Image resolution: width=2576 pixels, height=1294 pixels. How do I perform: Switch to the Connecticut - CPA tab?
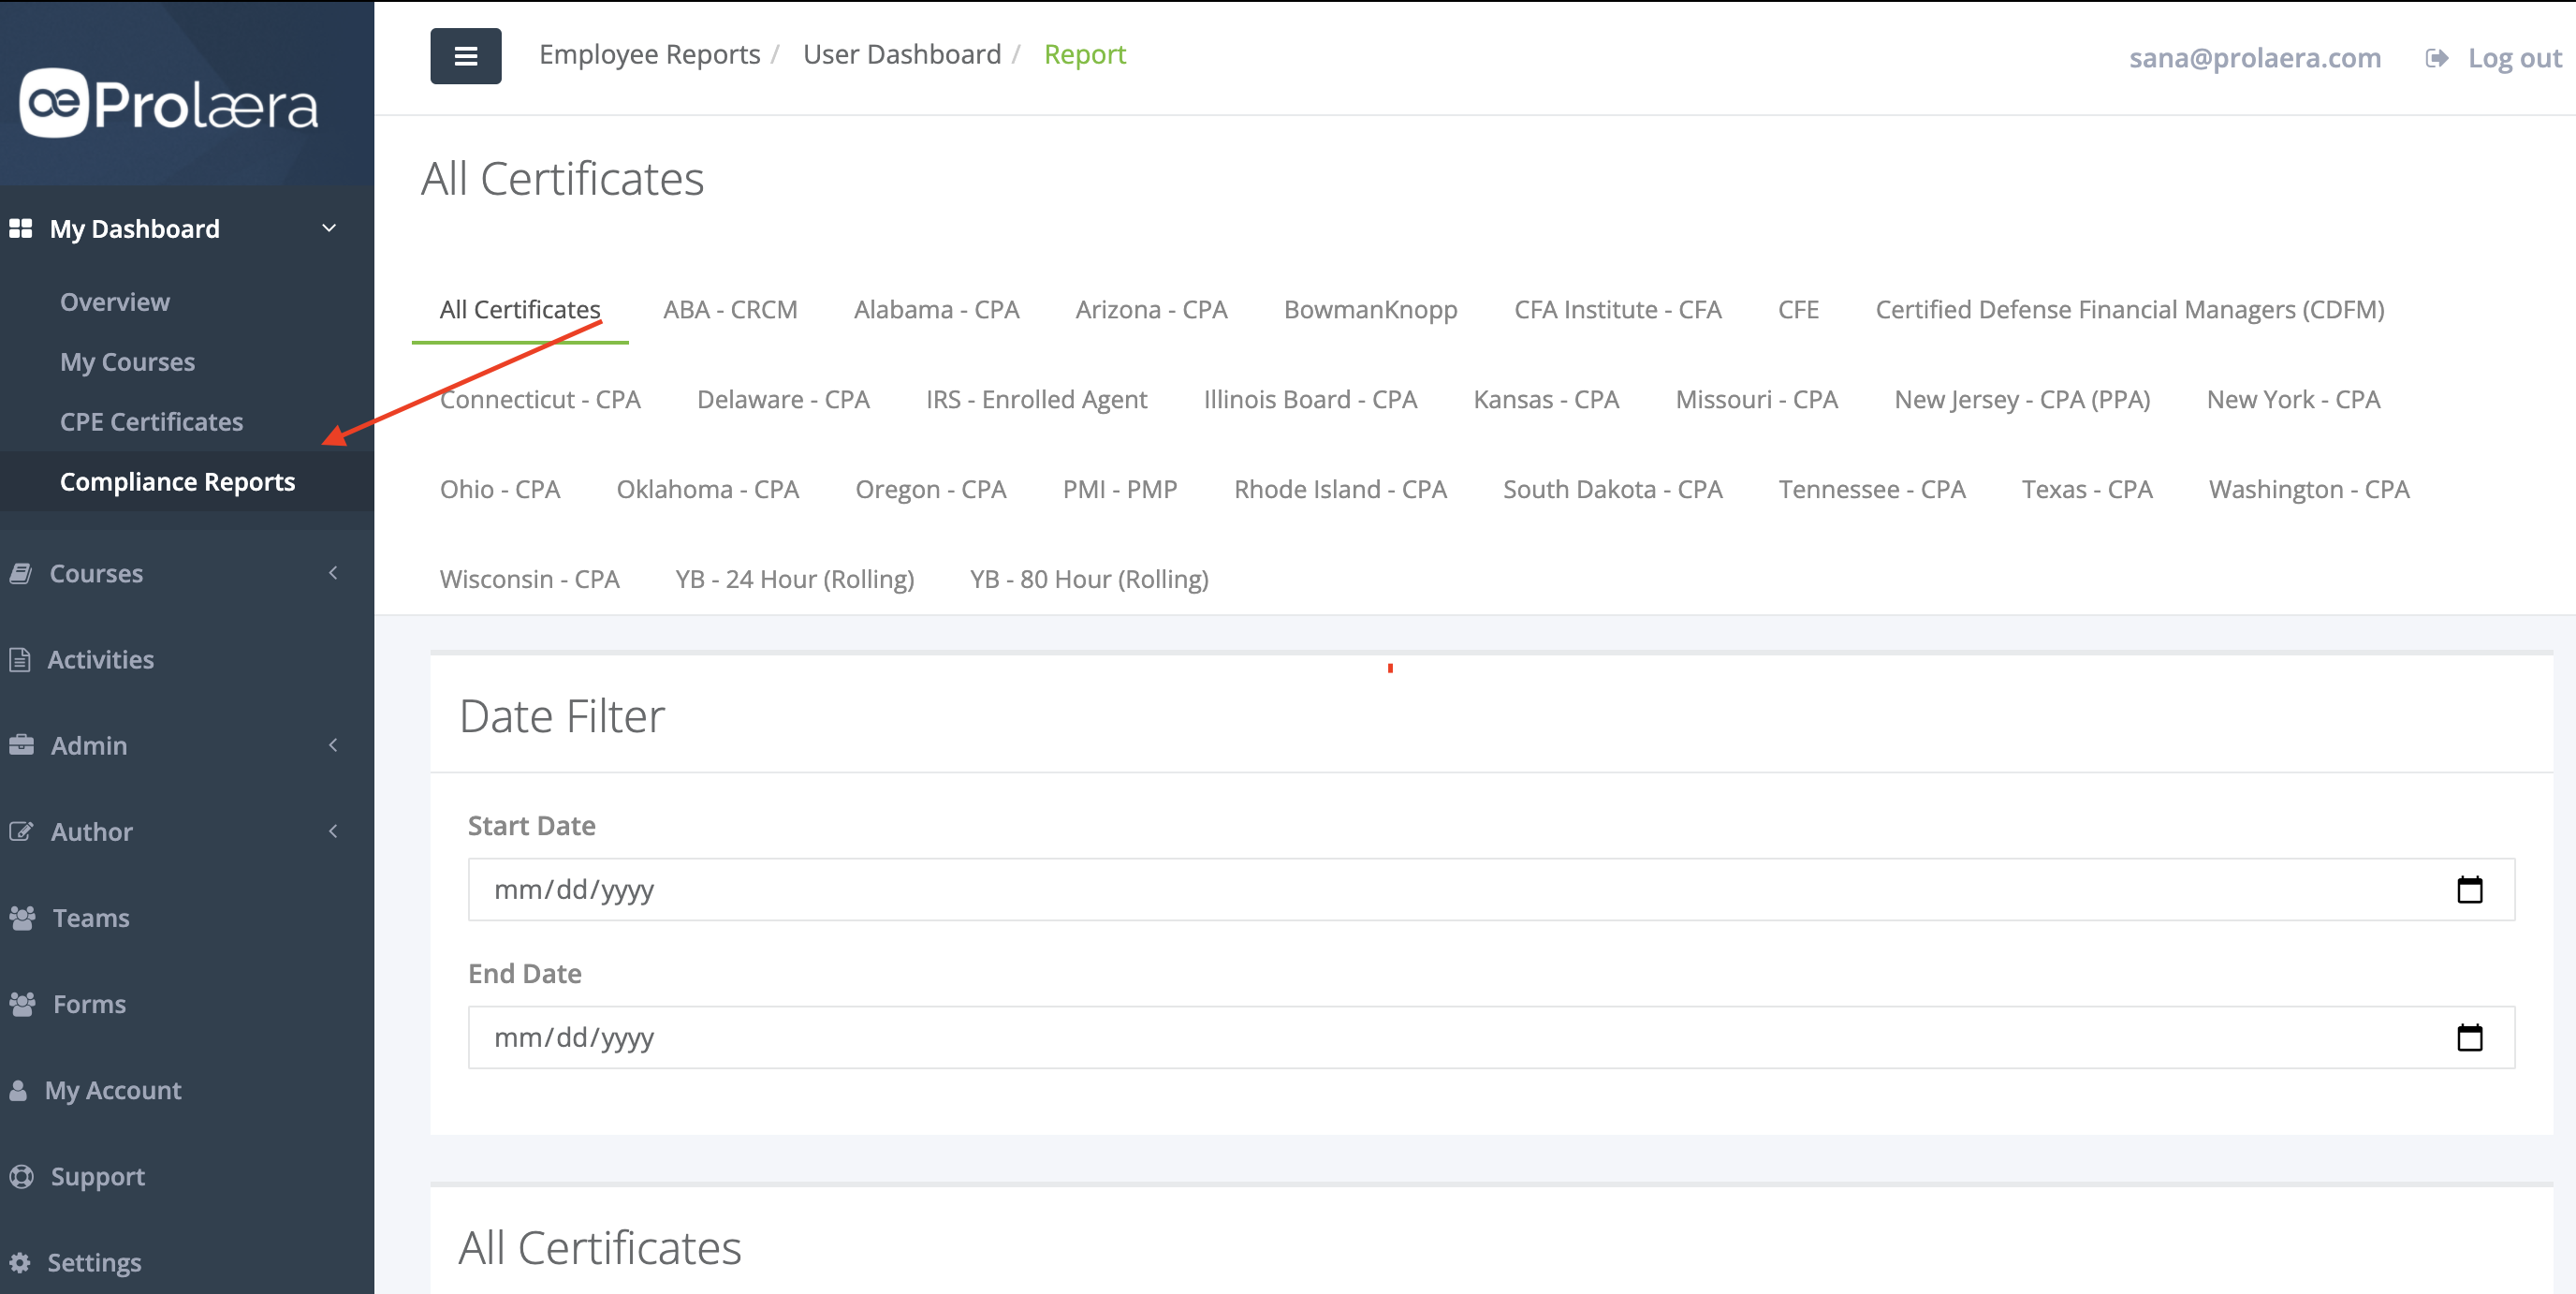(540, 399)
